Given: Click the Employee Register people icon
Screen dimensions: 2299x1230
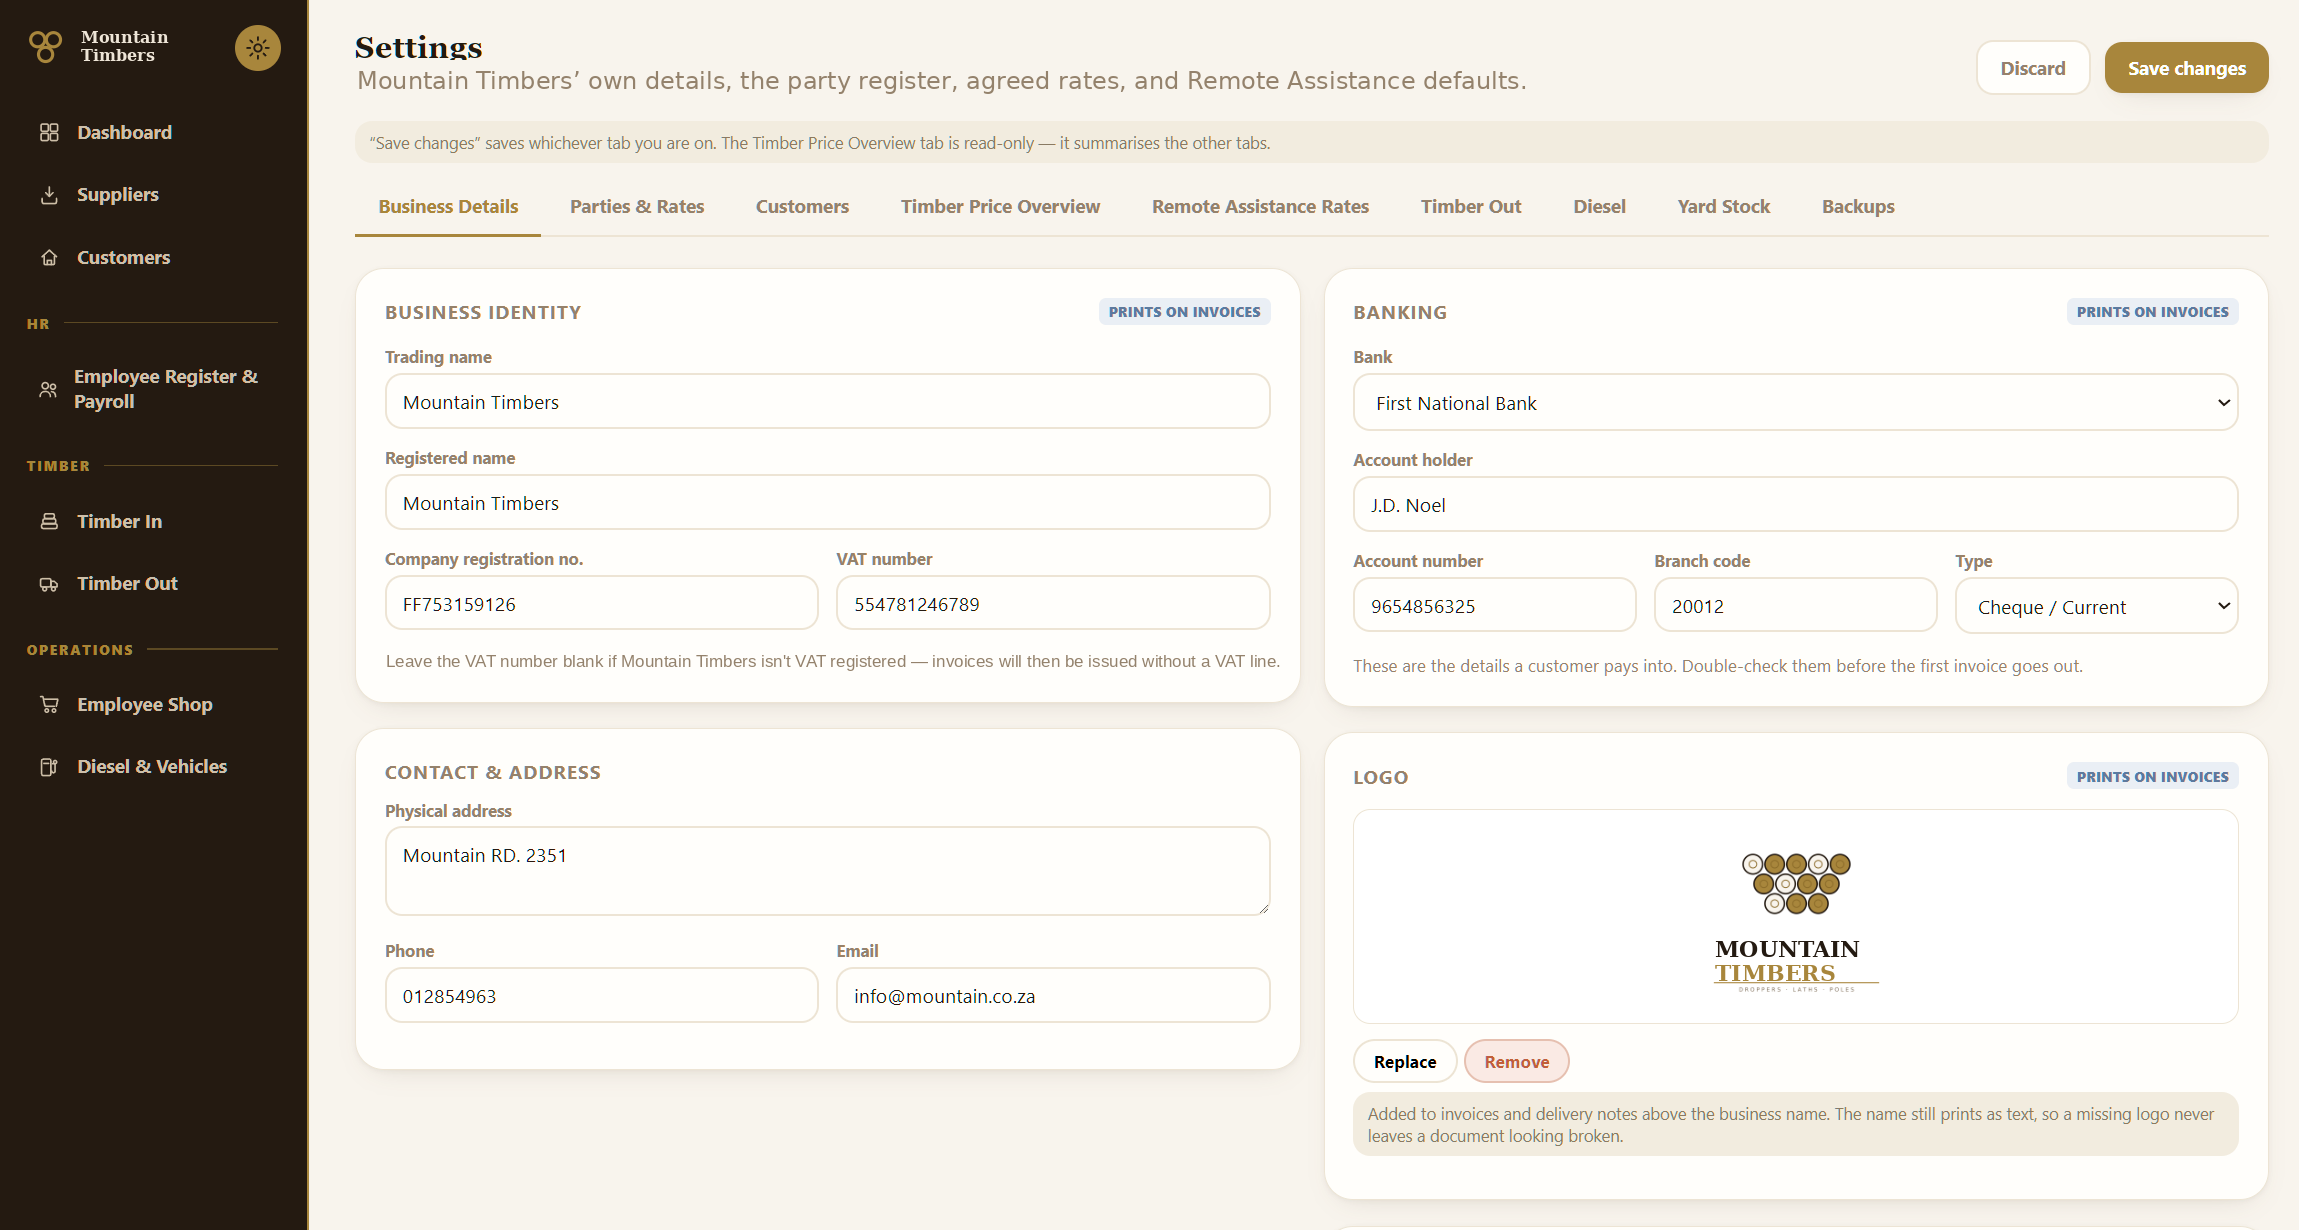Looking at the screenshot, I should 48,389.
